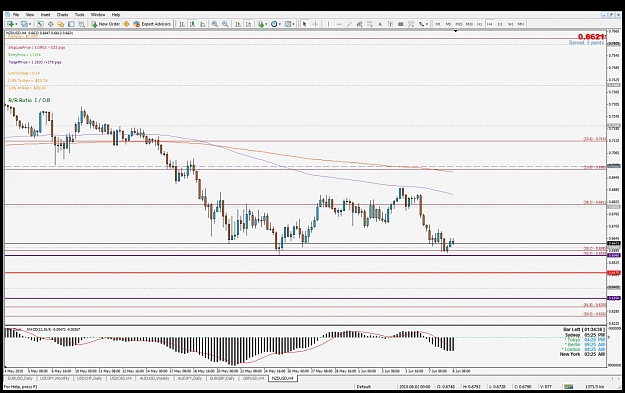
Task: Open the USDCAD,H4 chart tab
Action: tap(122, 378)
